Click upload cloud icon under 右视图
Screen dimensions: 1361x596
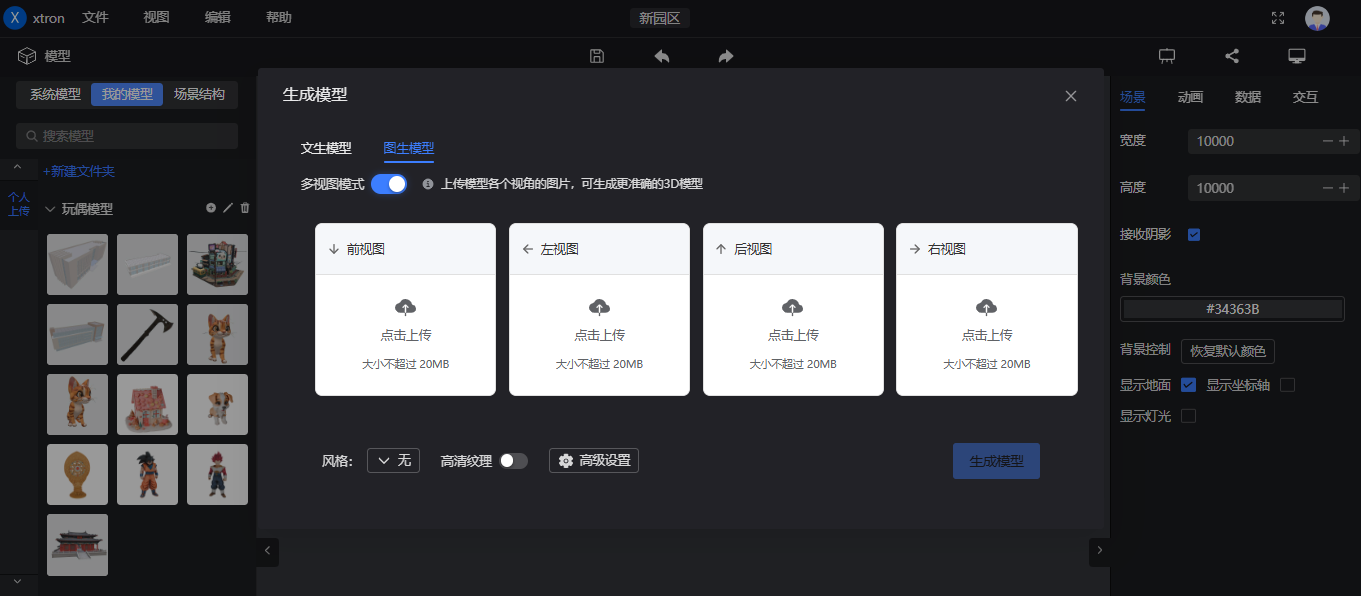click(987, 306)
